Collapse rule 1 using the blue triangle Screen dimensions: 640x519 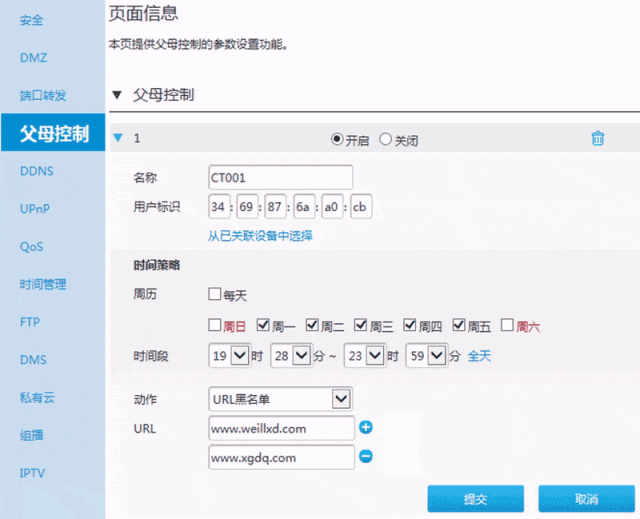coord(118,138)
